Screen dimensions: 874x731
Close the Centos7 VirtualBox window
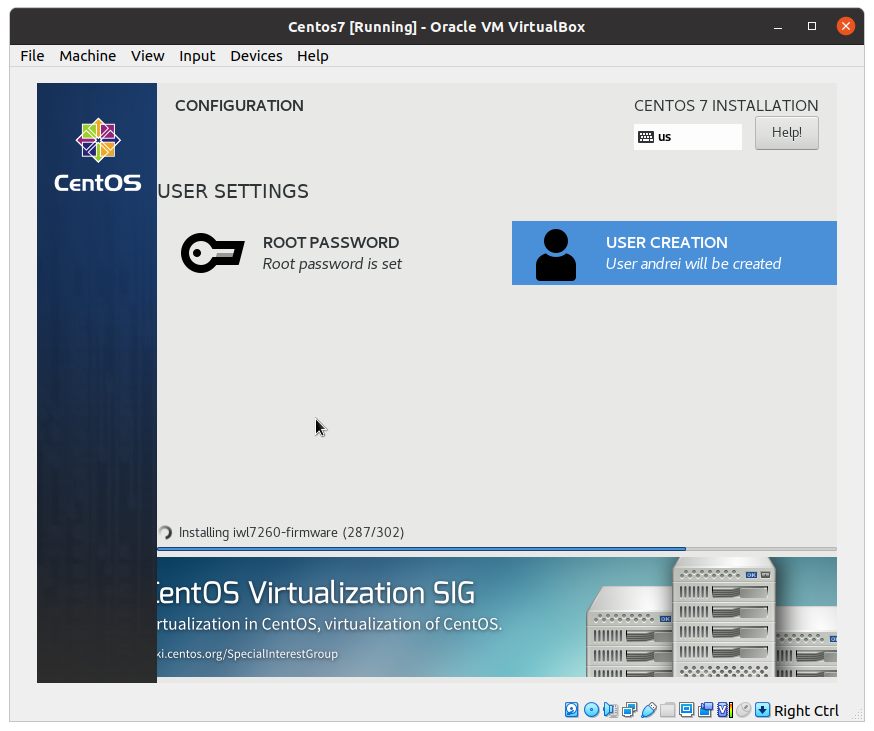coord(846,26)
